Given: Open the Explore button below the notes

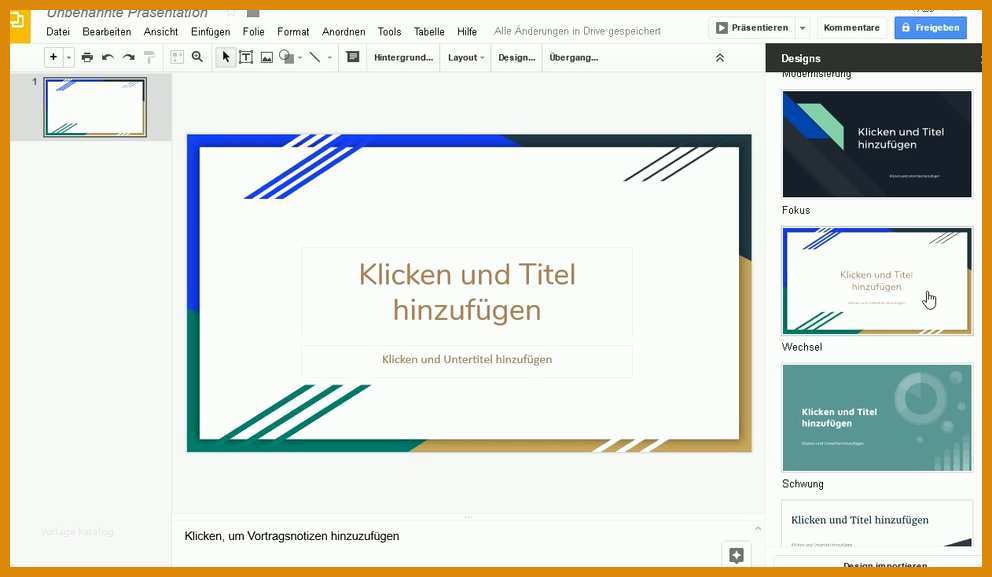Looking at the screenshot, I should 736,555.
